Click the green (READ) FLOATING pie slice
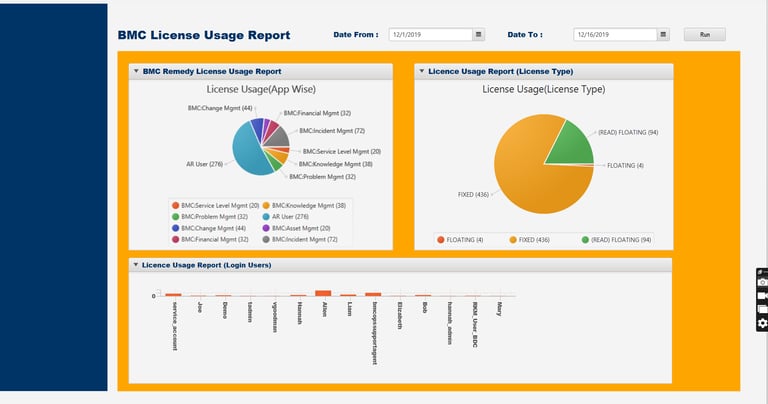The image size is (768, 404). 572,146
